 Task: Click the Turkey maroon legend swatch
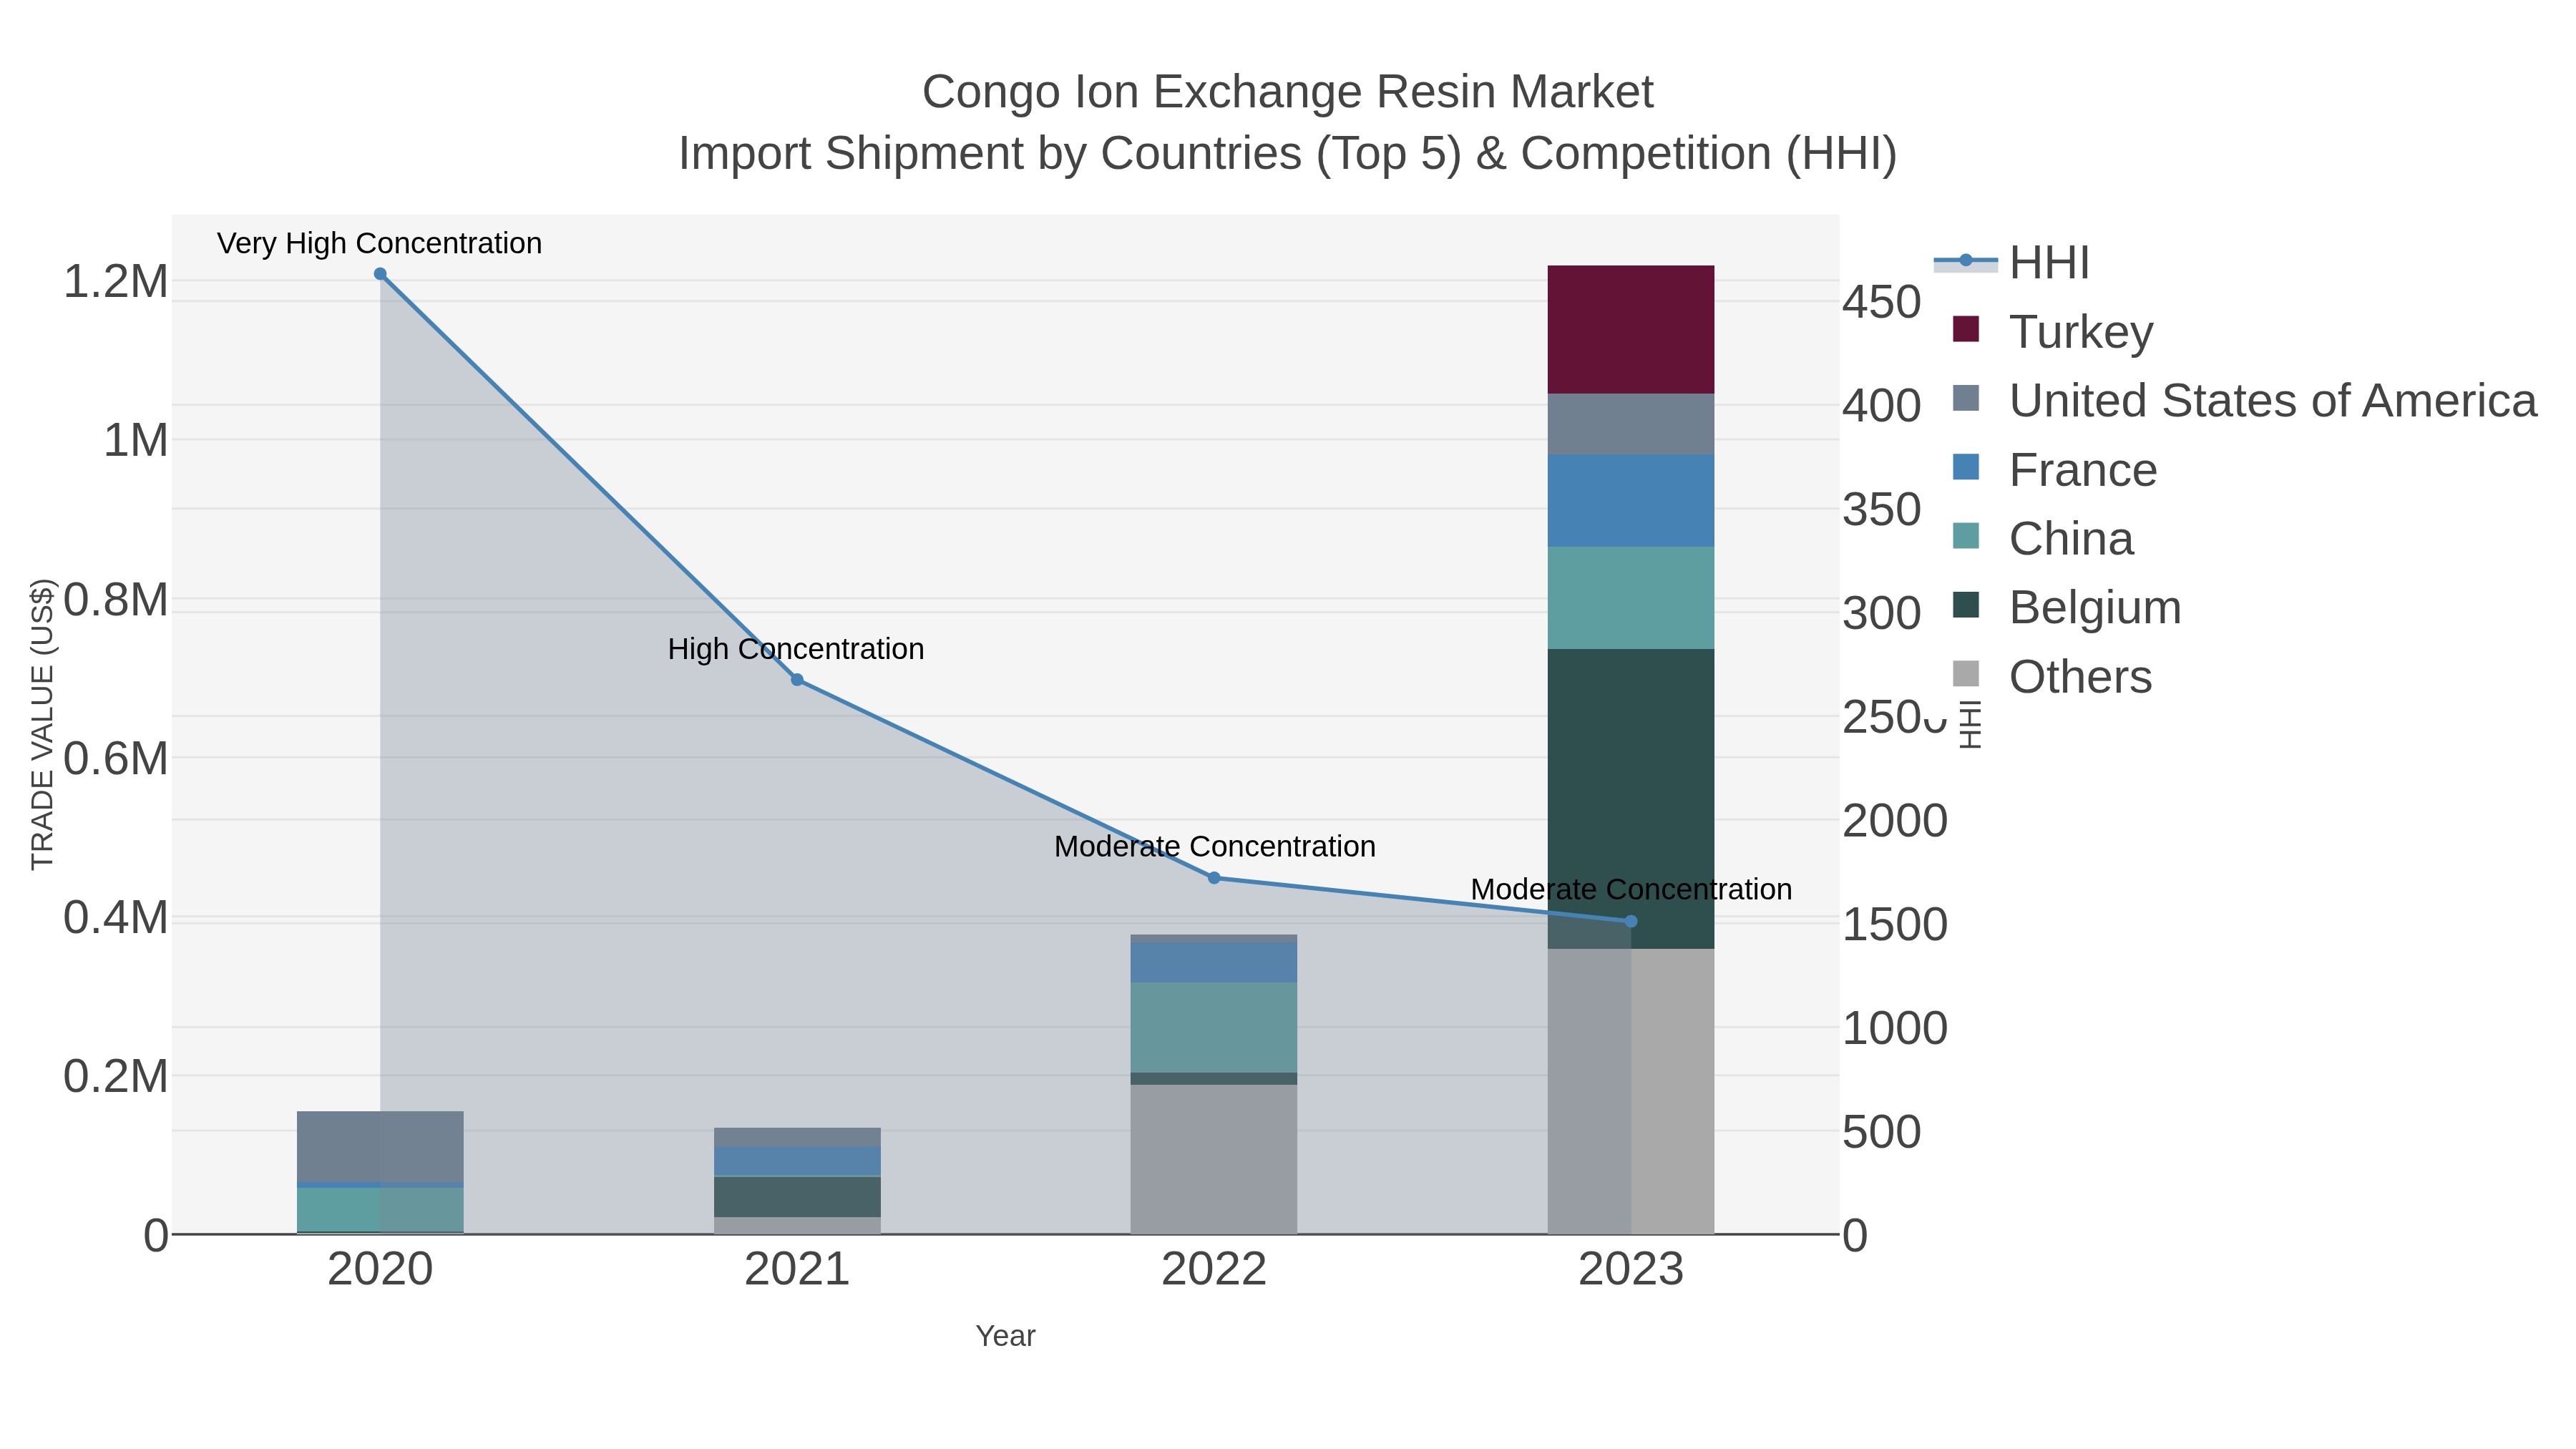coord(1966,329)
